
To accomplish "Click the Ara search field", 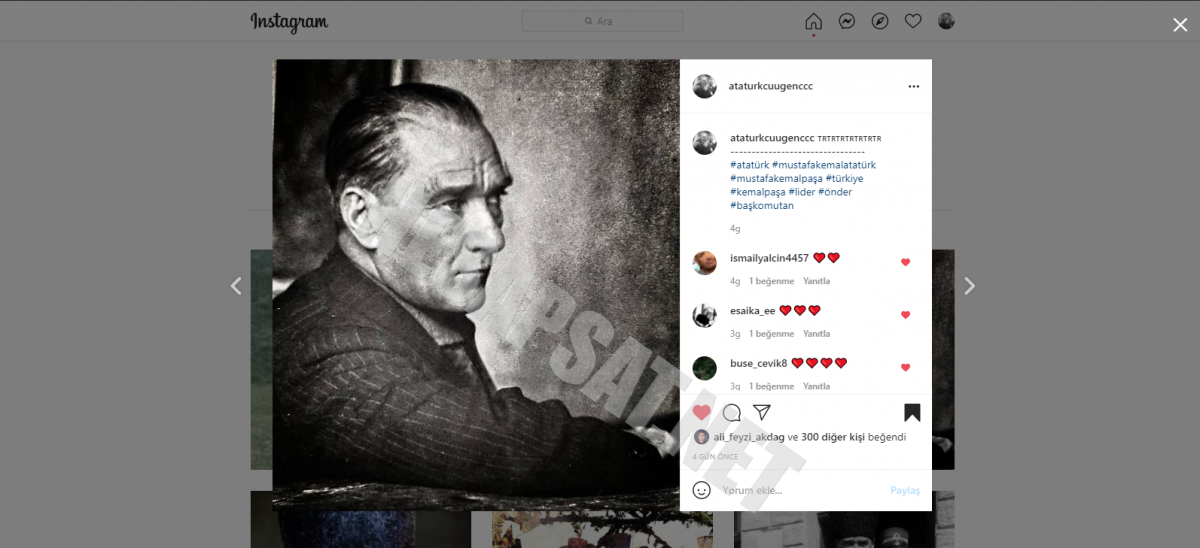I will [x=603, y=21].
